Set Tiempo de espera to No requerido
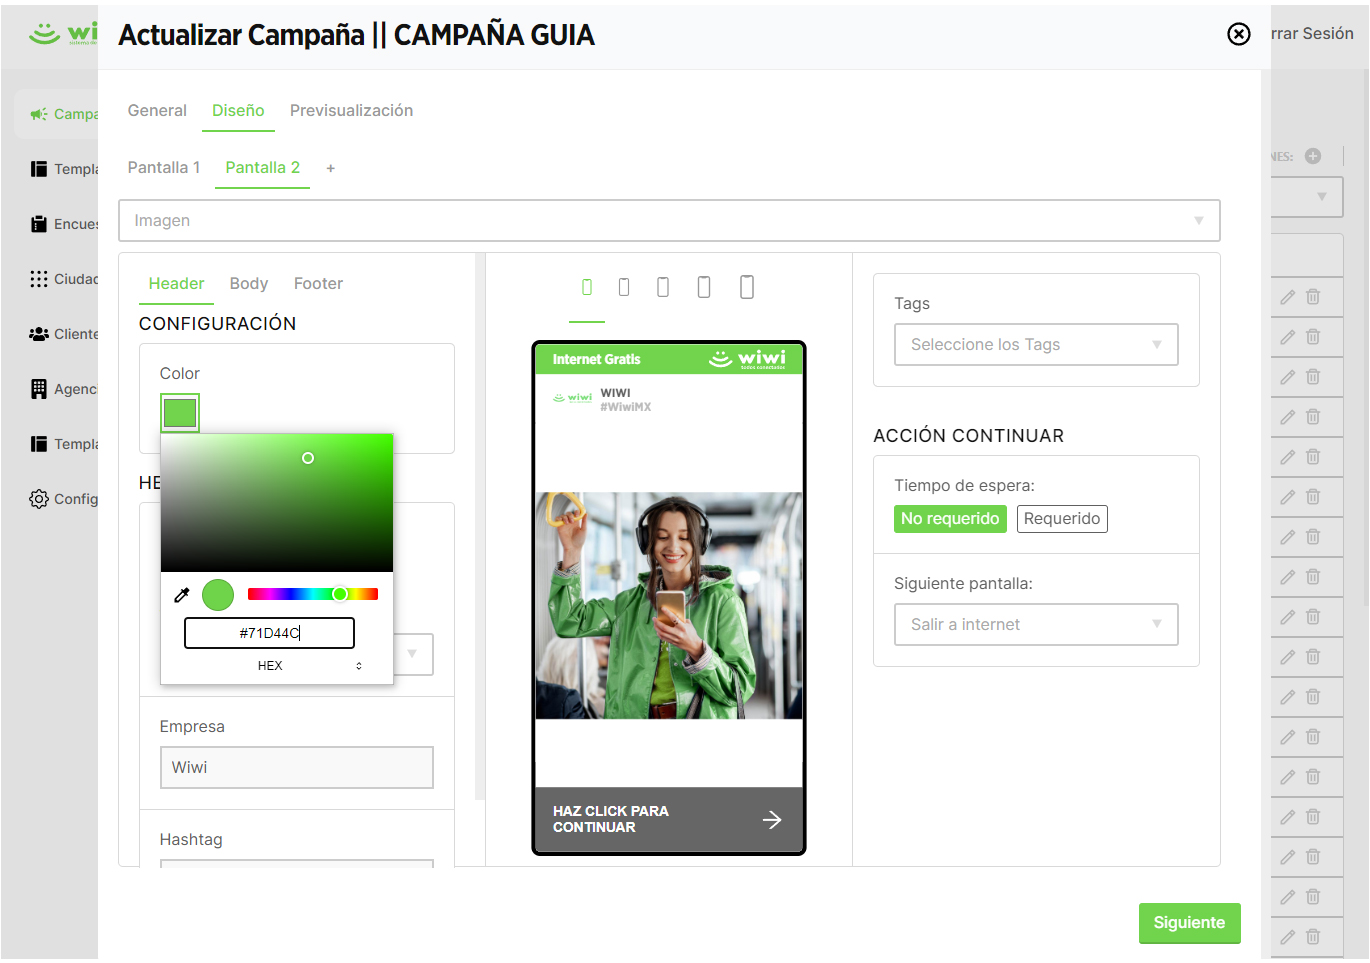This screenshot has width=1370, height=963. pyautogui.click(x=950, y=519)
